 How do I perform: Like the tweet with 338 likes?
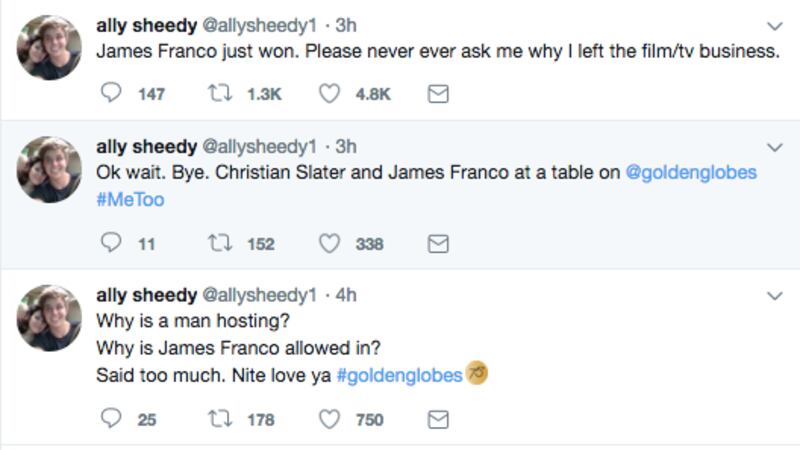(330, 243)
